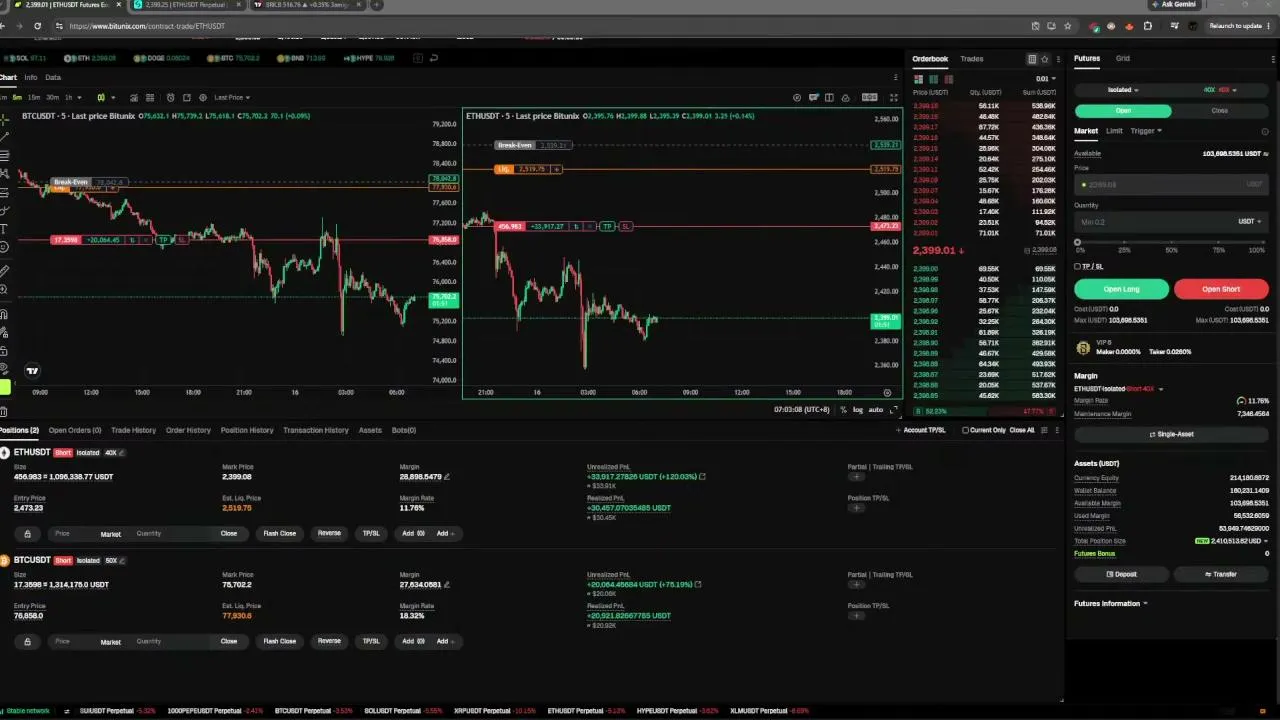
Task: Click the order Price input field
Action: 1171,185
